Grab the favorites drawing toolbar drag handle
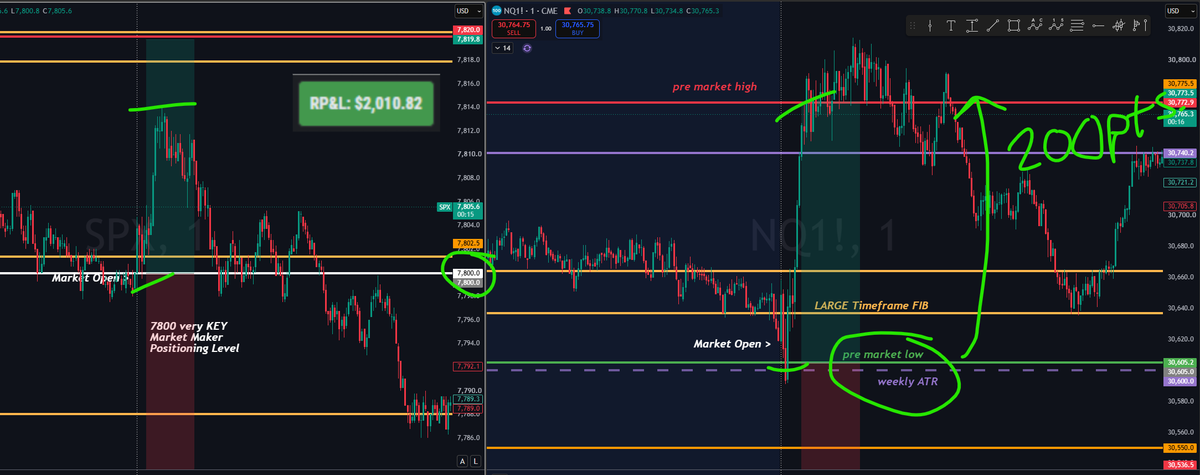1200x475 pixels. [x=912, y=26]
